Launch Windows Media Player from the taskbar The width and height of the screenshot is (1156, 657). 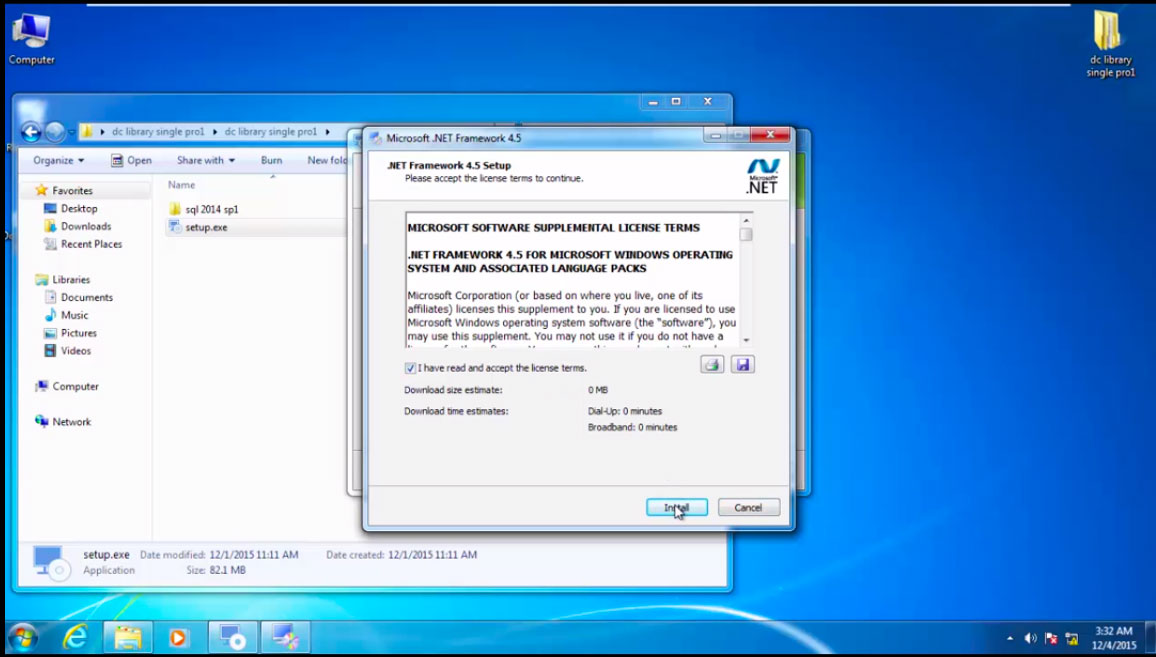[178, 636]
